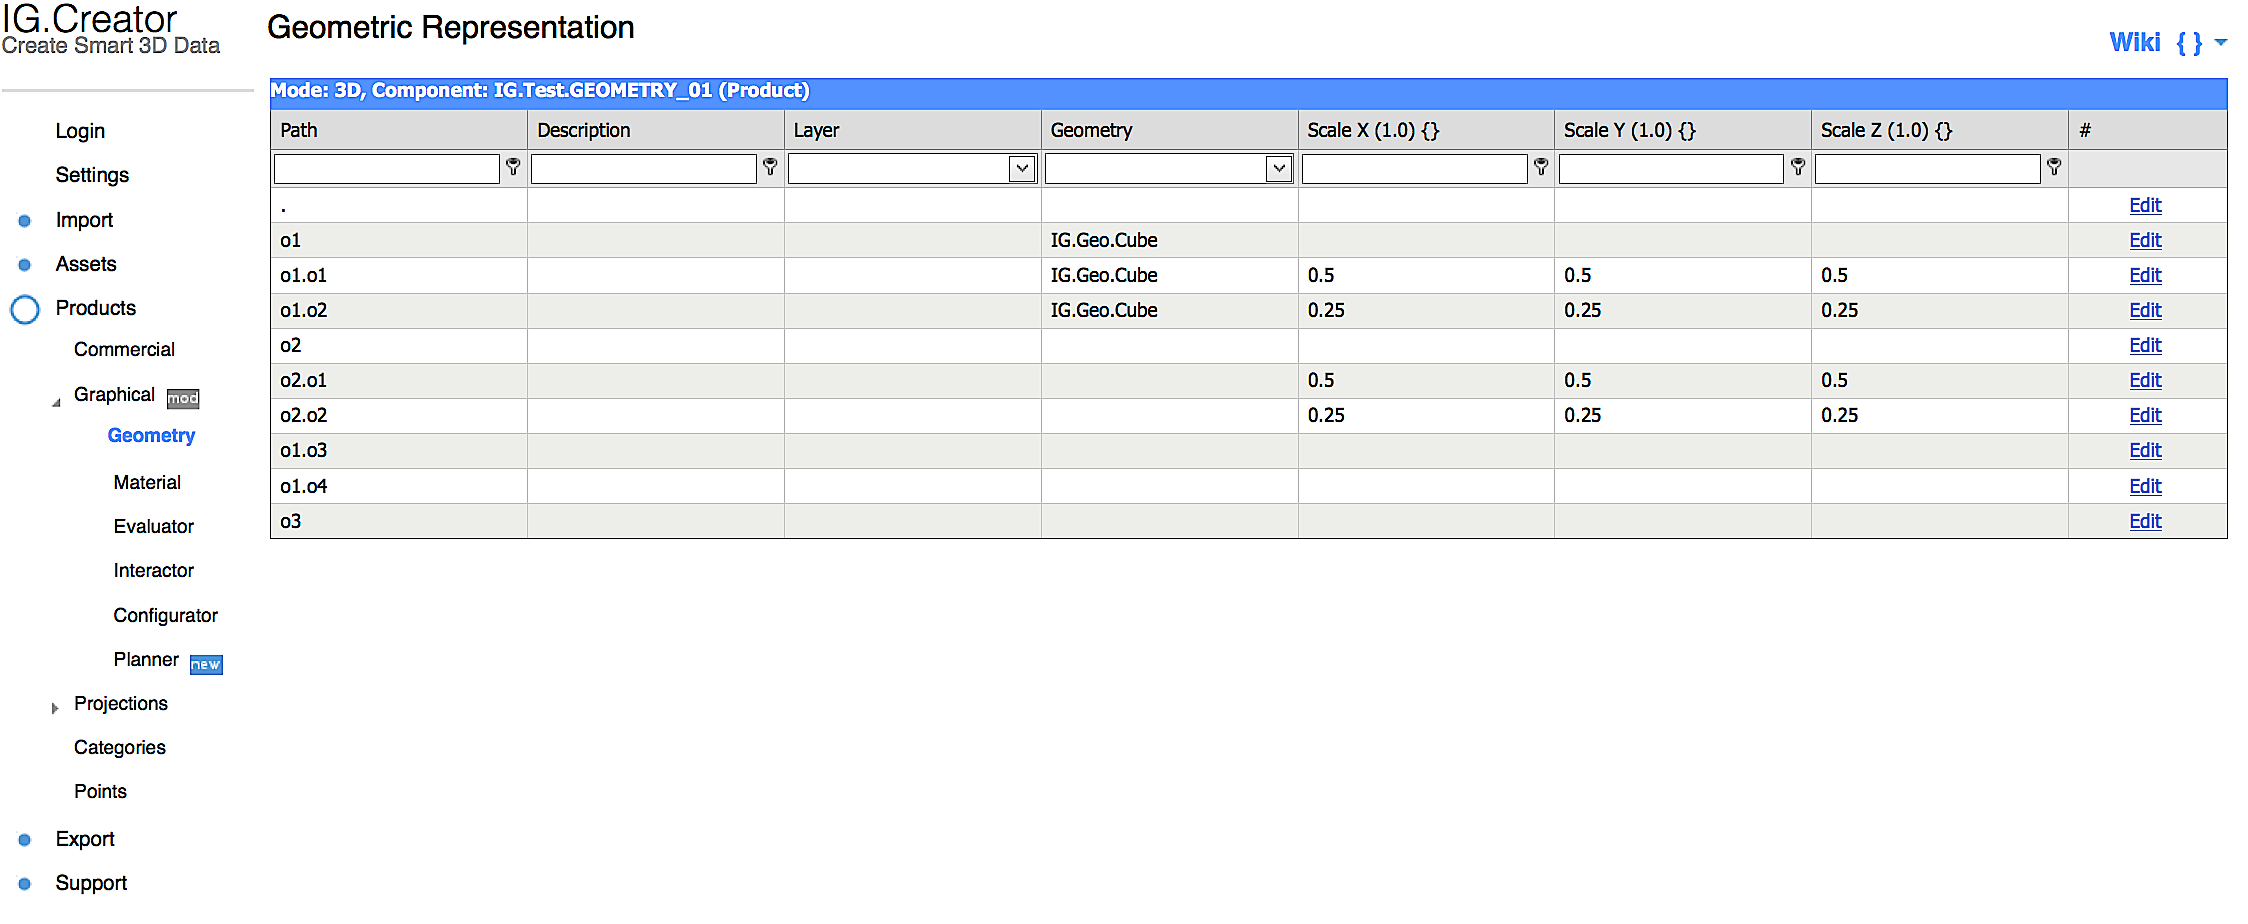Open the Layer filter dropdown
This screenshot has height=924, width=2248.
pos(1022,169)
